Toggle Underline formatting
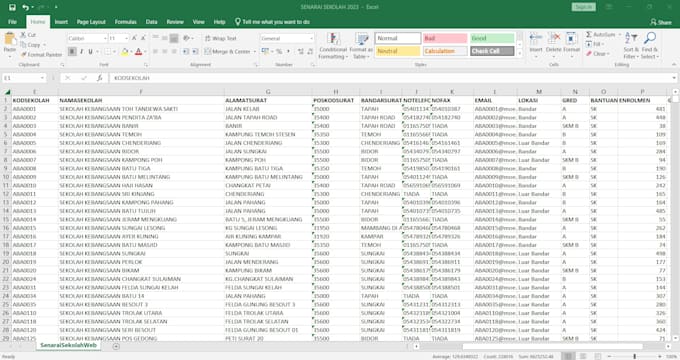Screen dimensions: 680x360 (x=91, y=52)
